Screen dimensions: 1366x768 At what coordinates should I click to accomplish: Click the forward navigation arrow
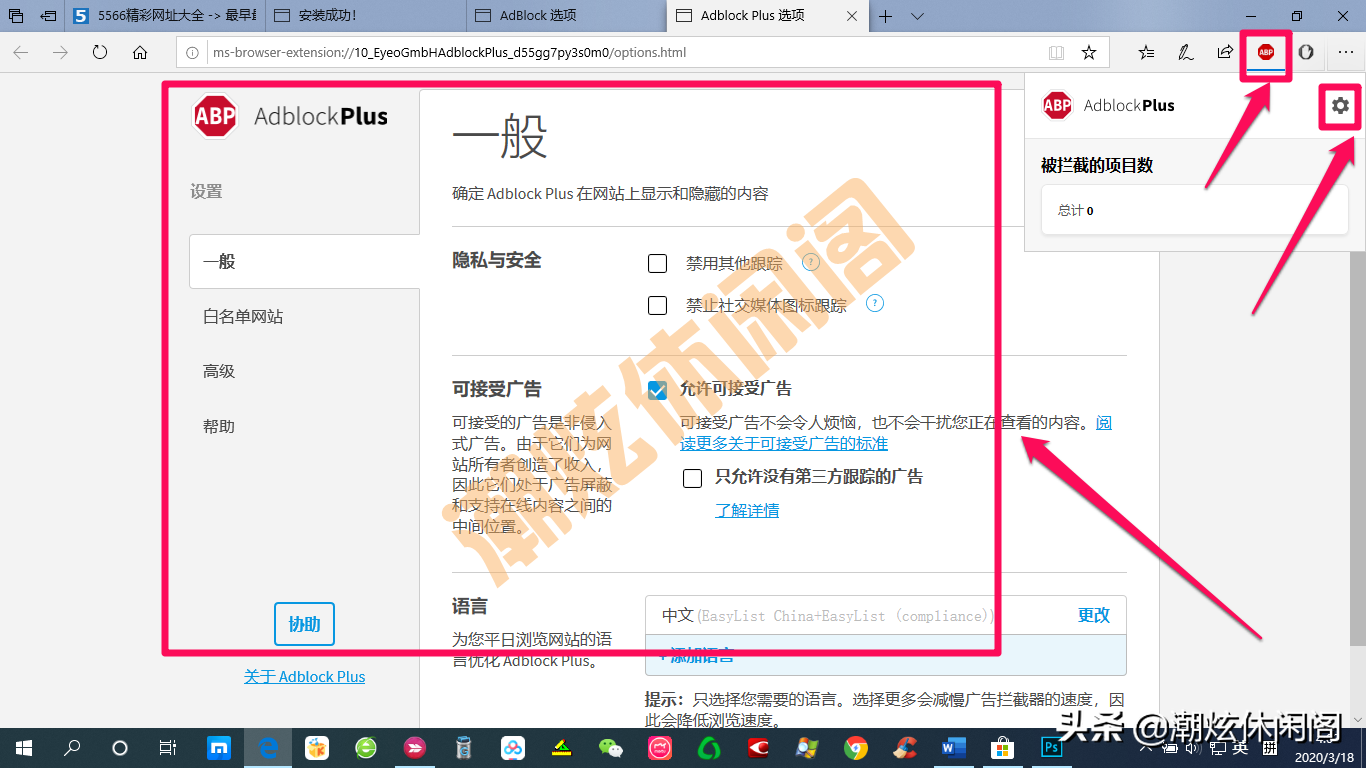pos(60,53)
